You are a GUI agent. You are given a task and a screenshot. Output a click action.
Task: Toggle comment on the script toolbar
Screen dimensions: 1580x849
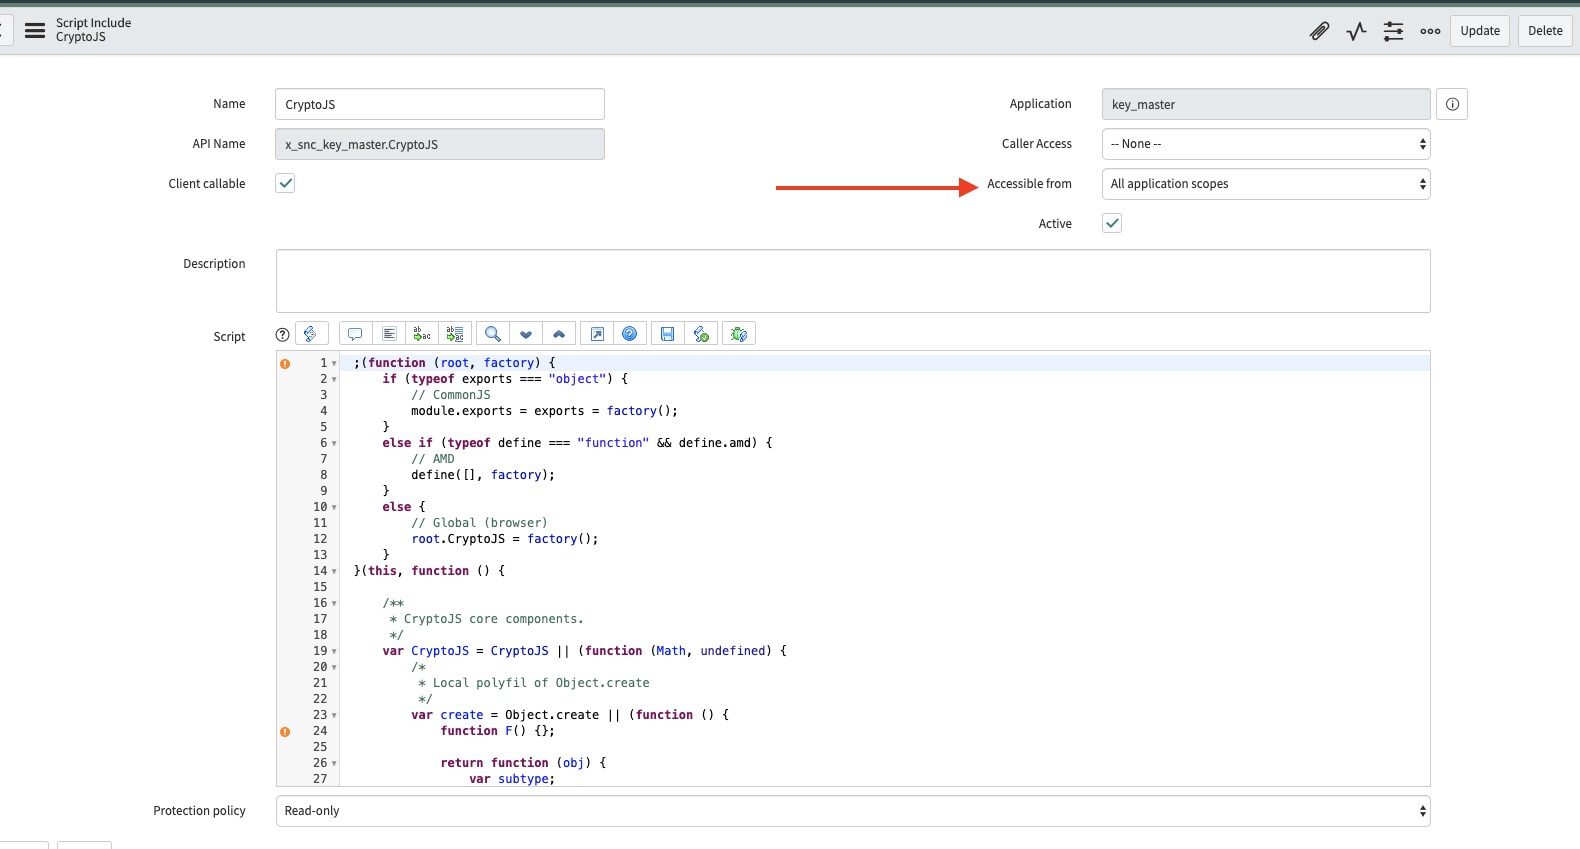click(x=355, y=334)
